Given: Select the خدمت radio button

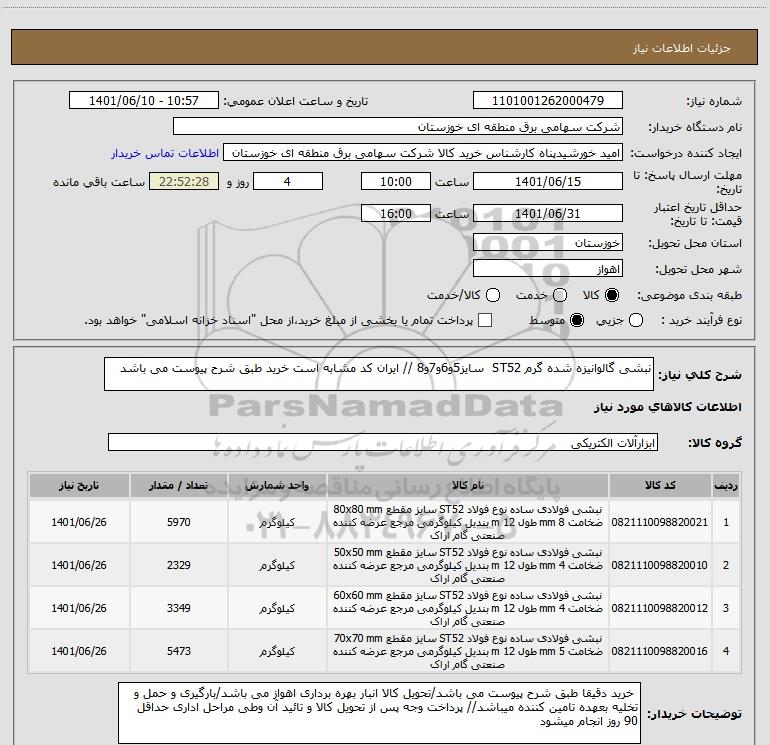Looking at the screenshot, I should [560, 295].
